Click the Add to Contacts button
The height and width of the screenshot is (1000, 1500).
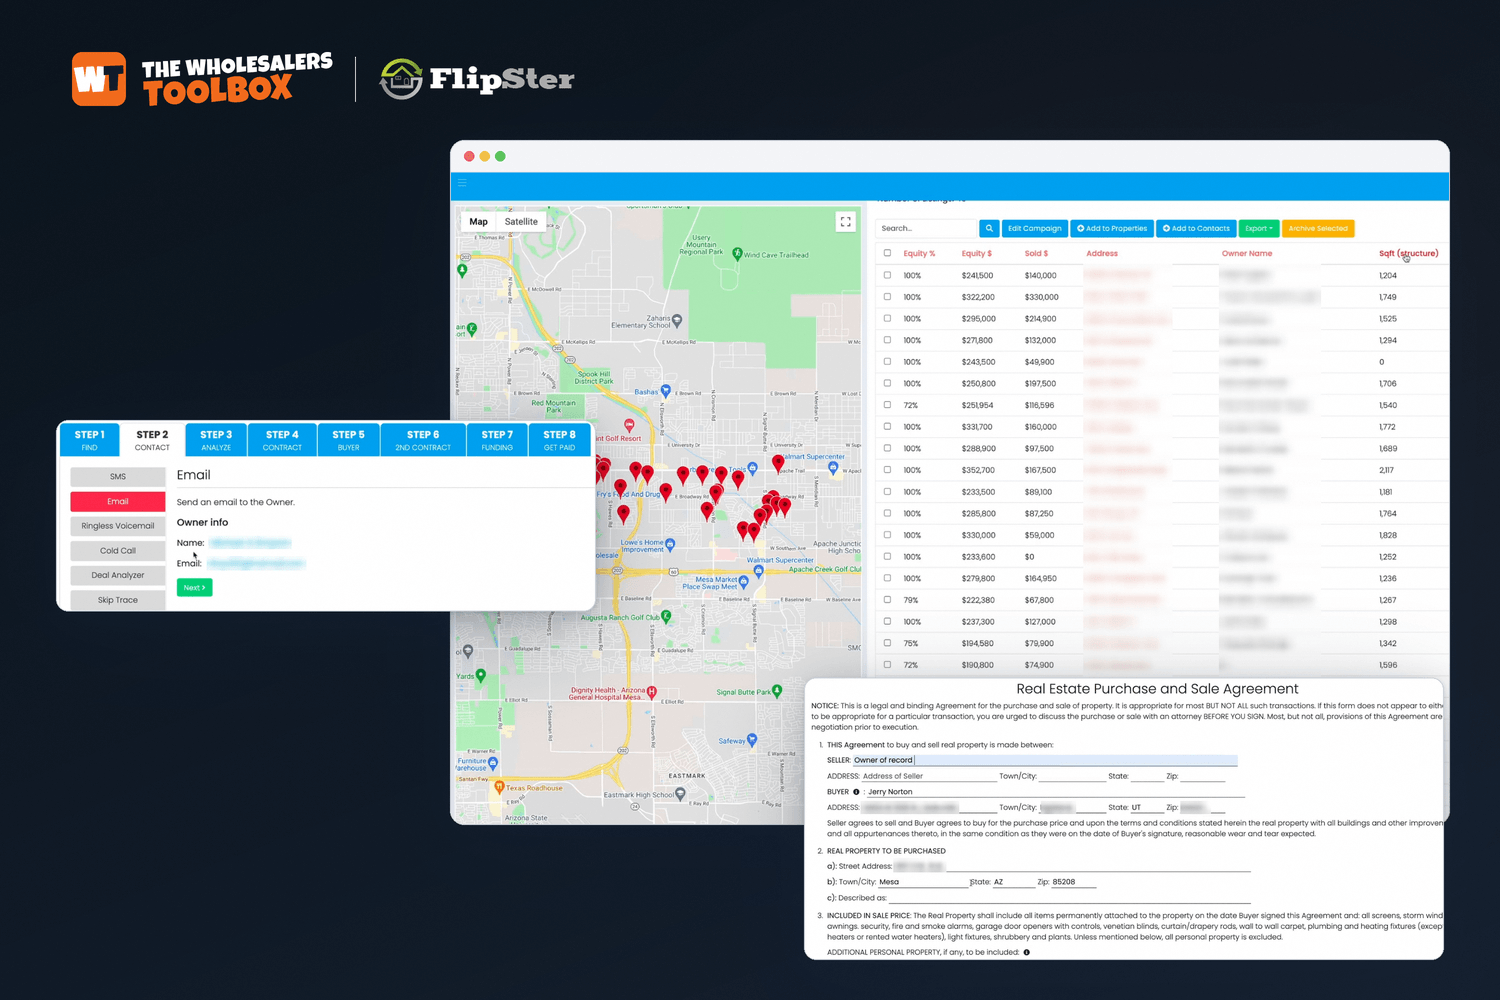[x=1197, y=228]
